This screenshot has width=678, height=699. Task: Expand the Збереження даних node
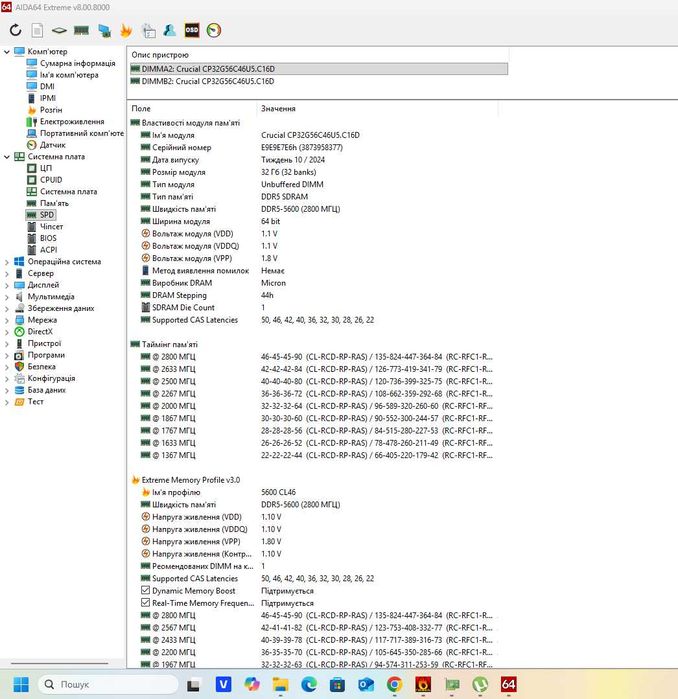click(7, 308)
